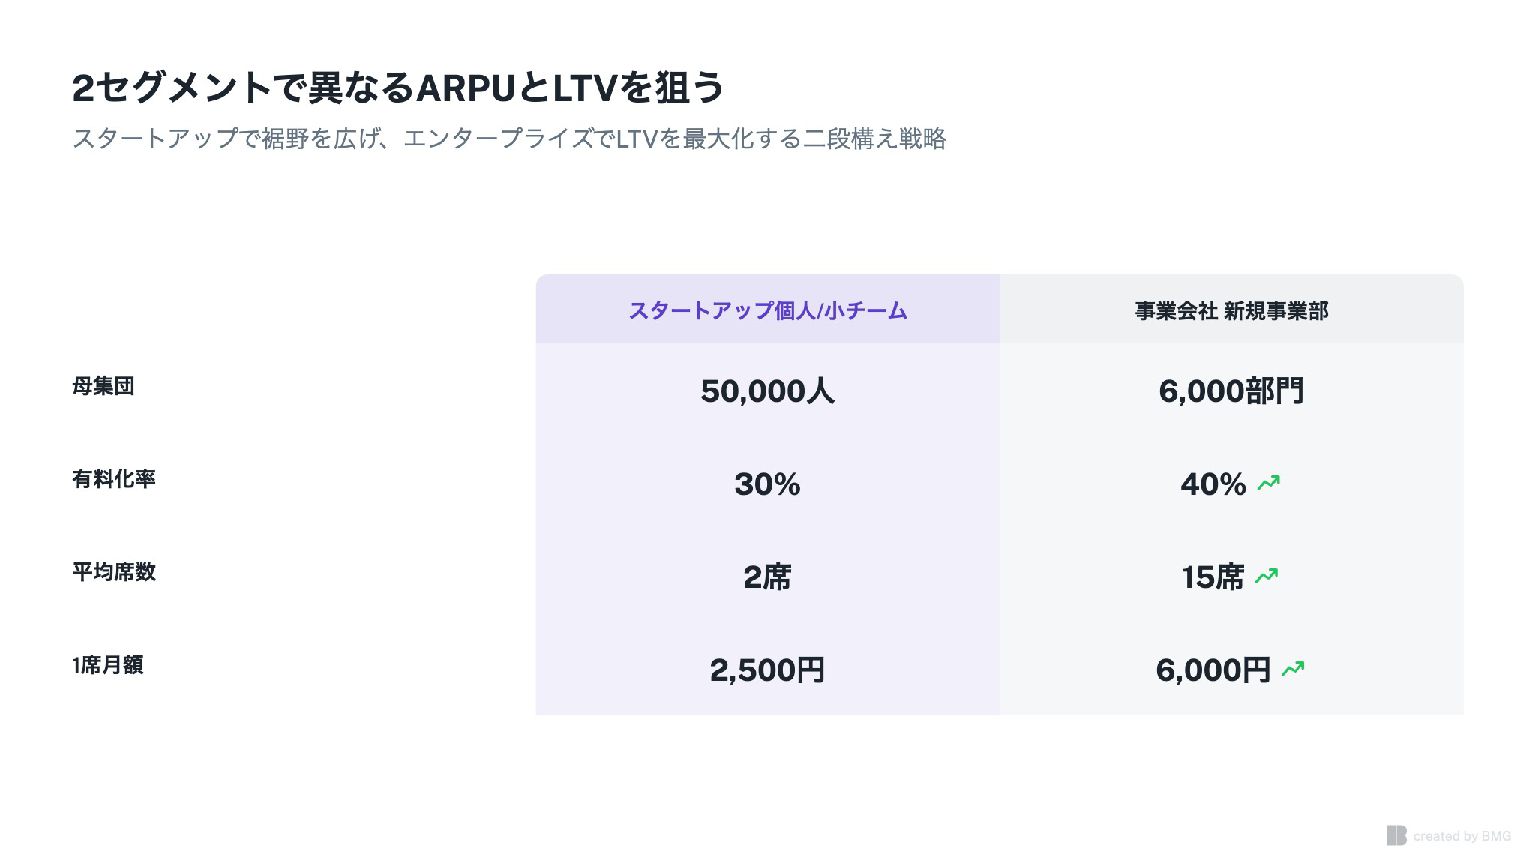The height and width of the screenshot is (864, 1536).
Task: Click the 30% value cell
Action: [x=767, y=484]
